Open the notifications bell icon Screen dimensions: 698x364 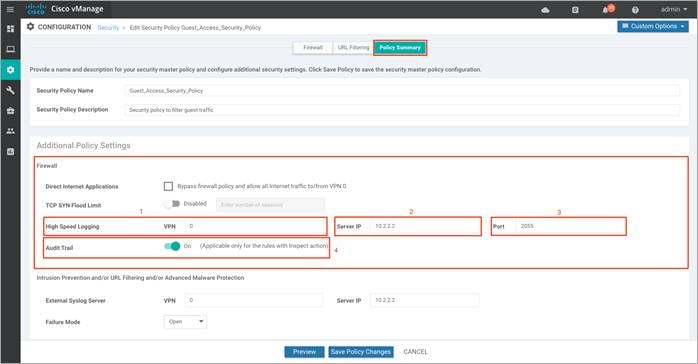click(606, 9)
